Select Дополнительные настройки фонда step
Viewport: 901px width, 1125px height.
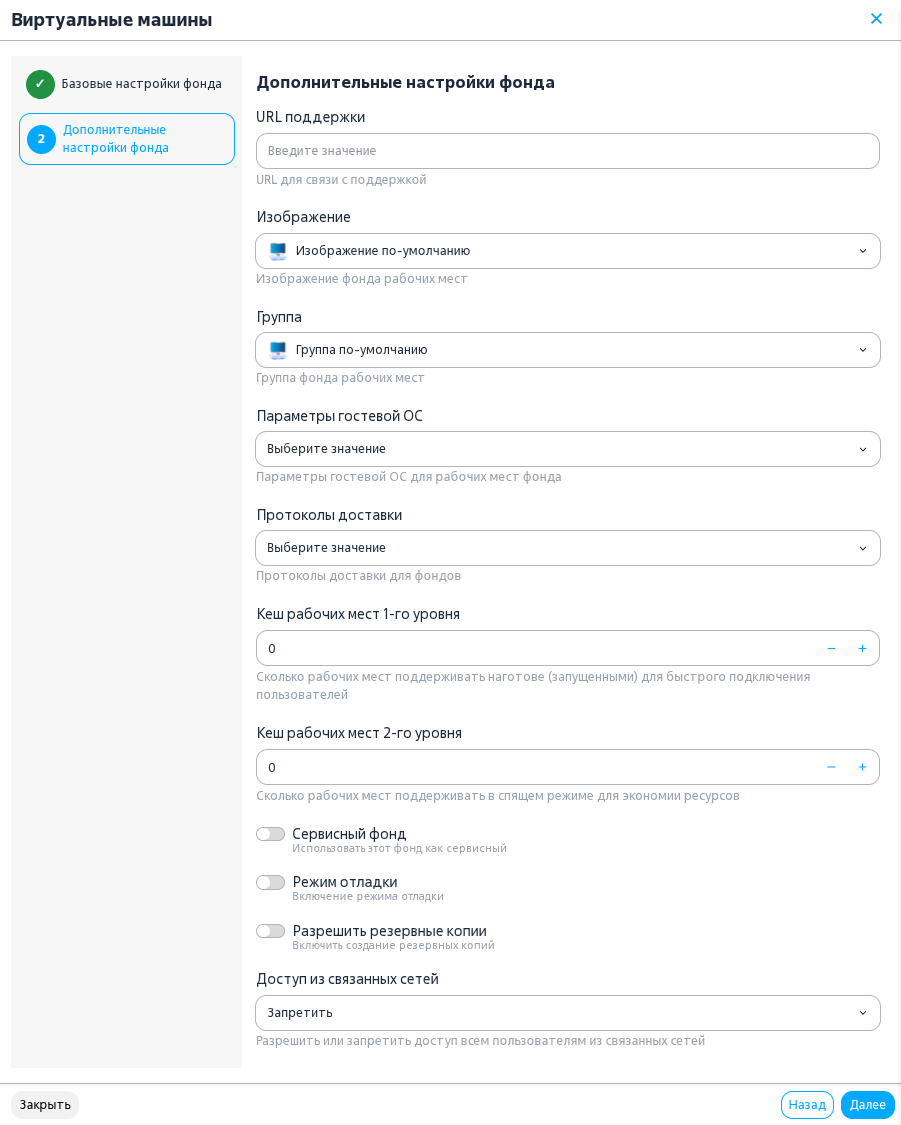(127, 139)
